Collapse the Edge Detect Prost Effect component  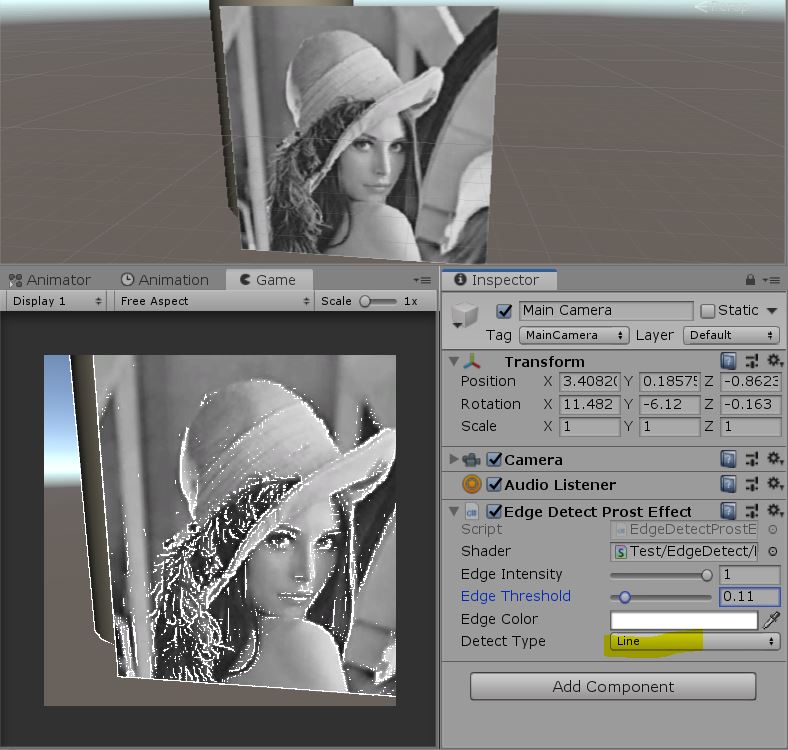(453, 511)
